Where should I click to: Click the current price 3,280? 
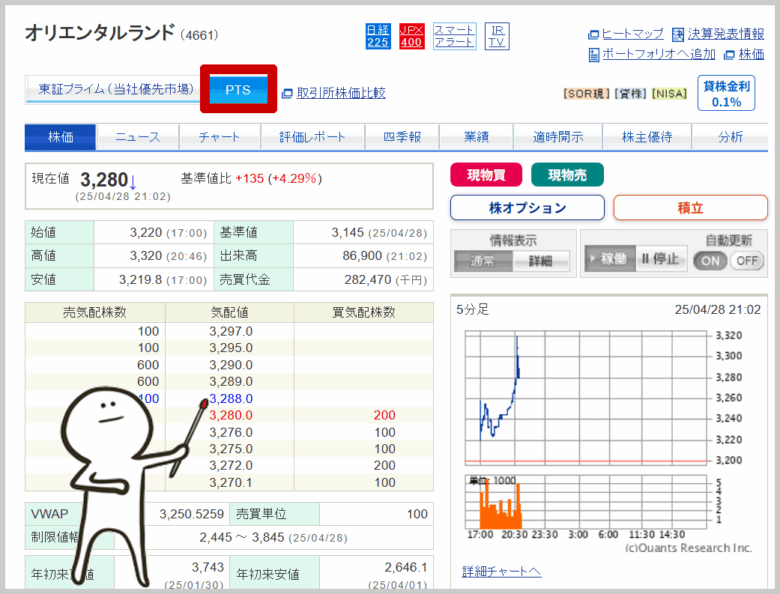[x=104, y=180]
